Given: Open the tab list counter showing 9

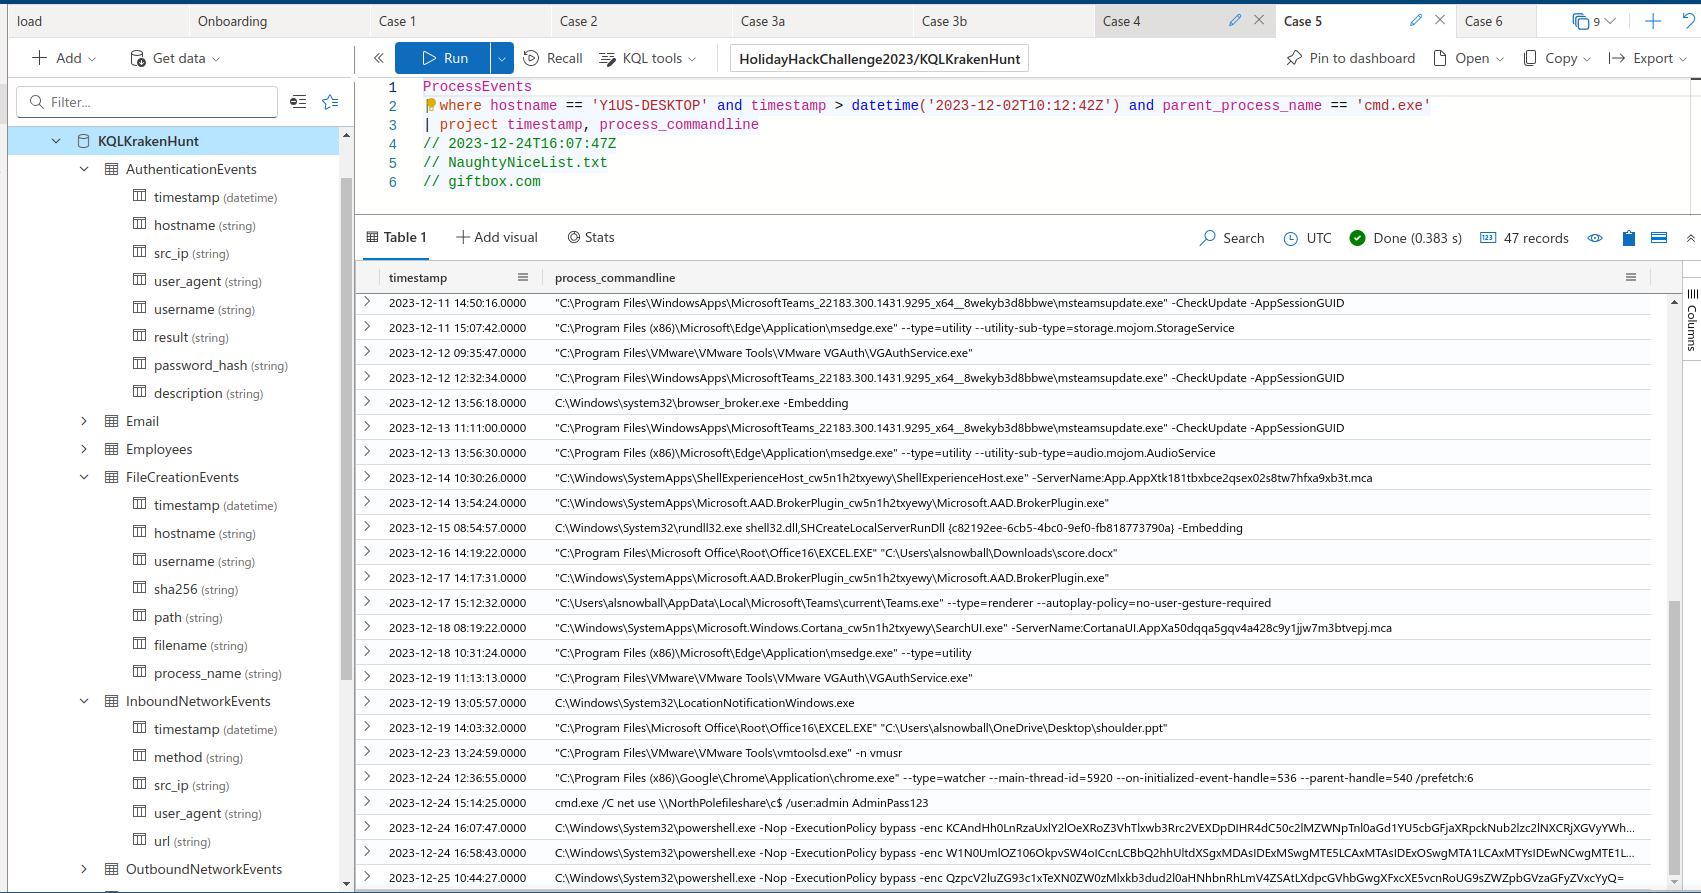Looking at the screenshot, I should click(x=1593, y=21).
